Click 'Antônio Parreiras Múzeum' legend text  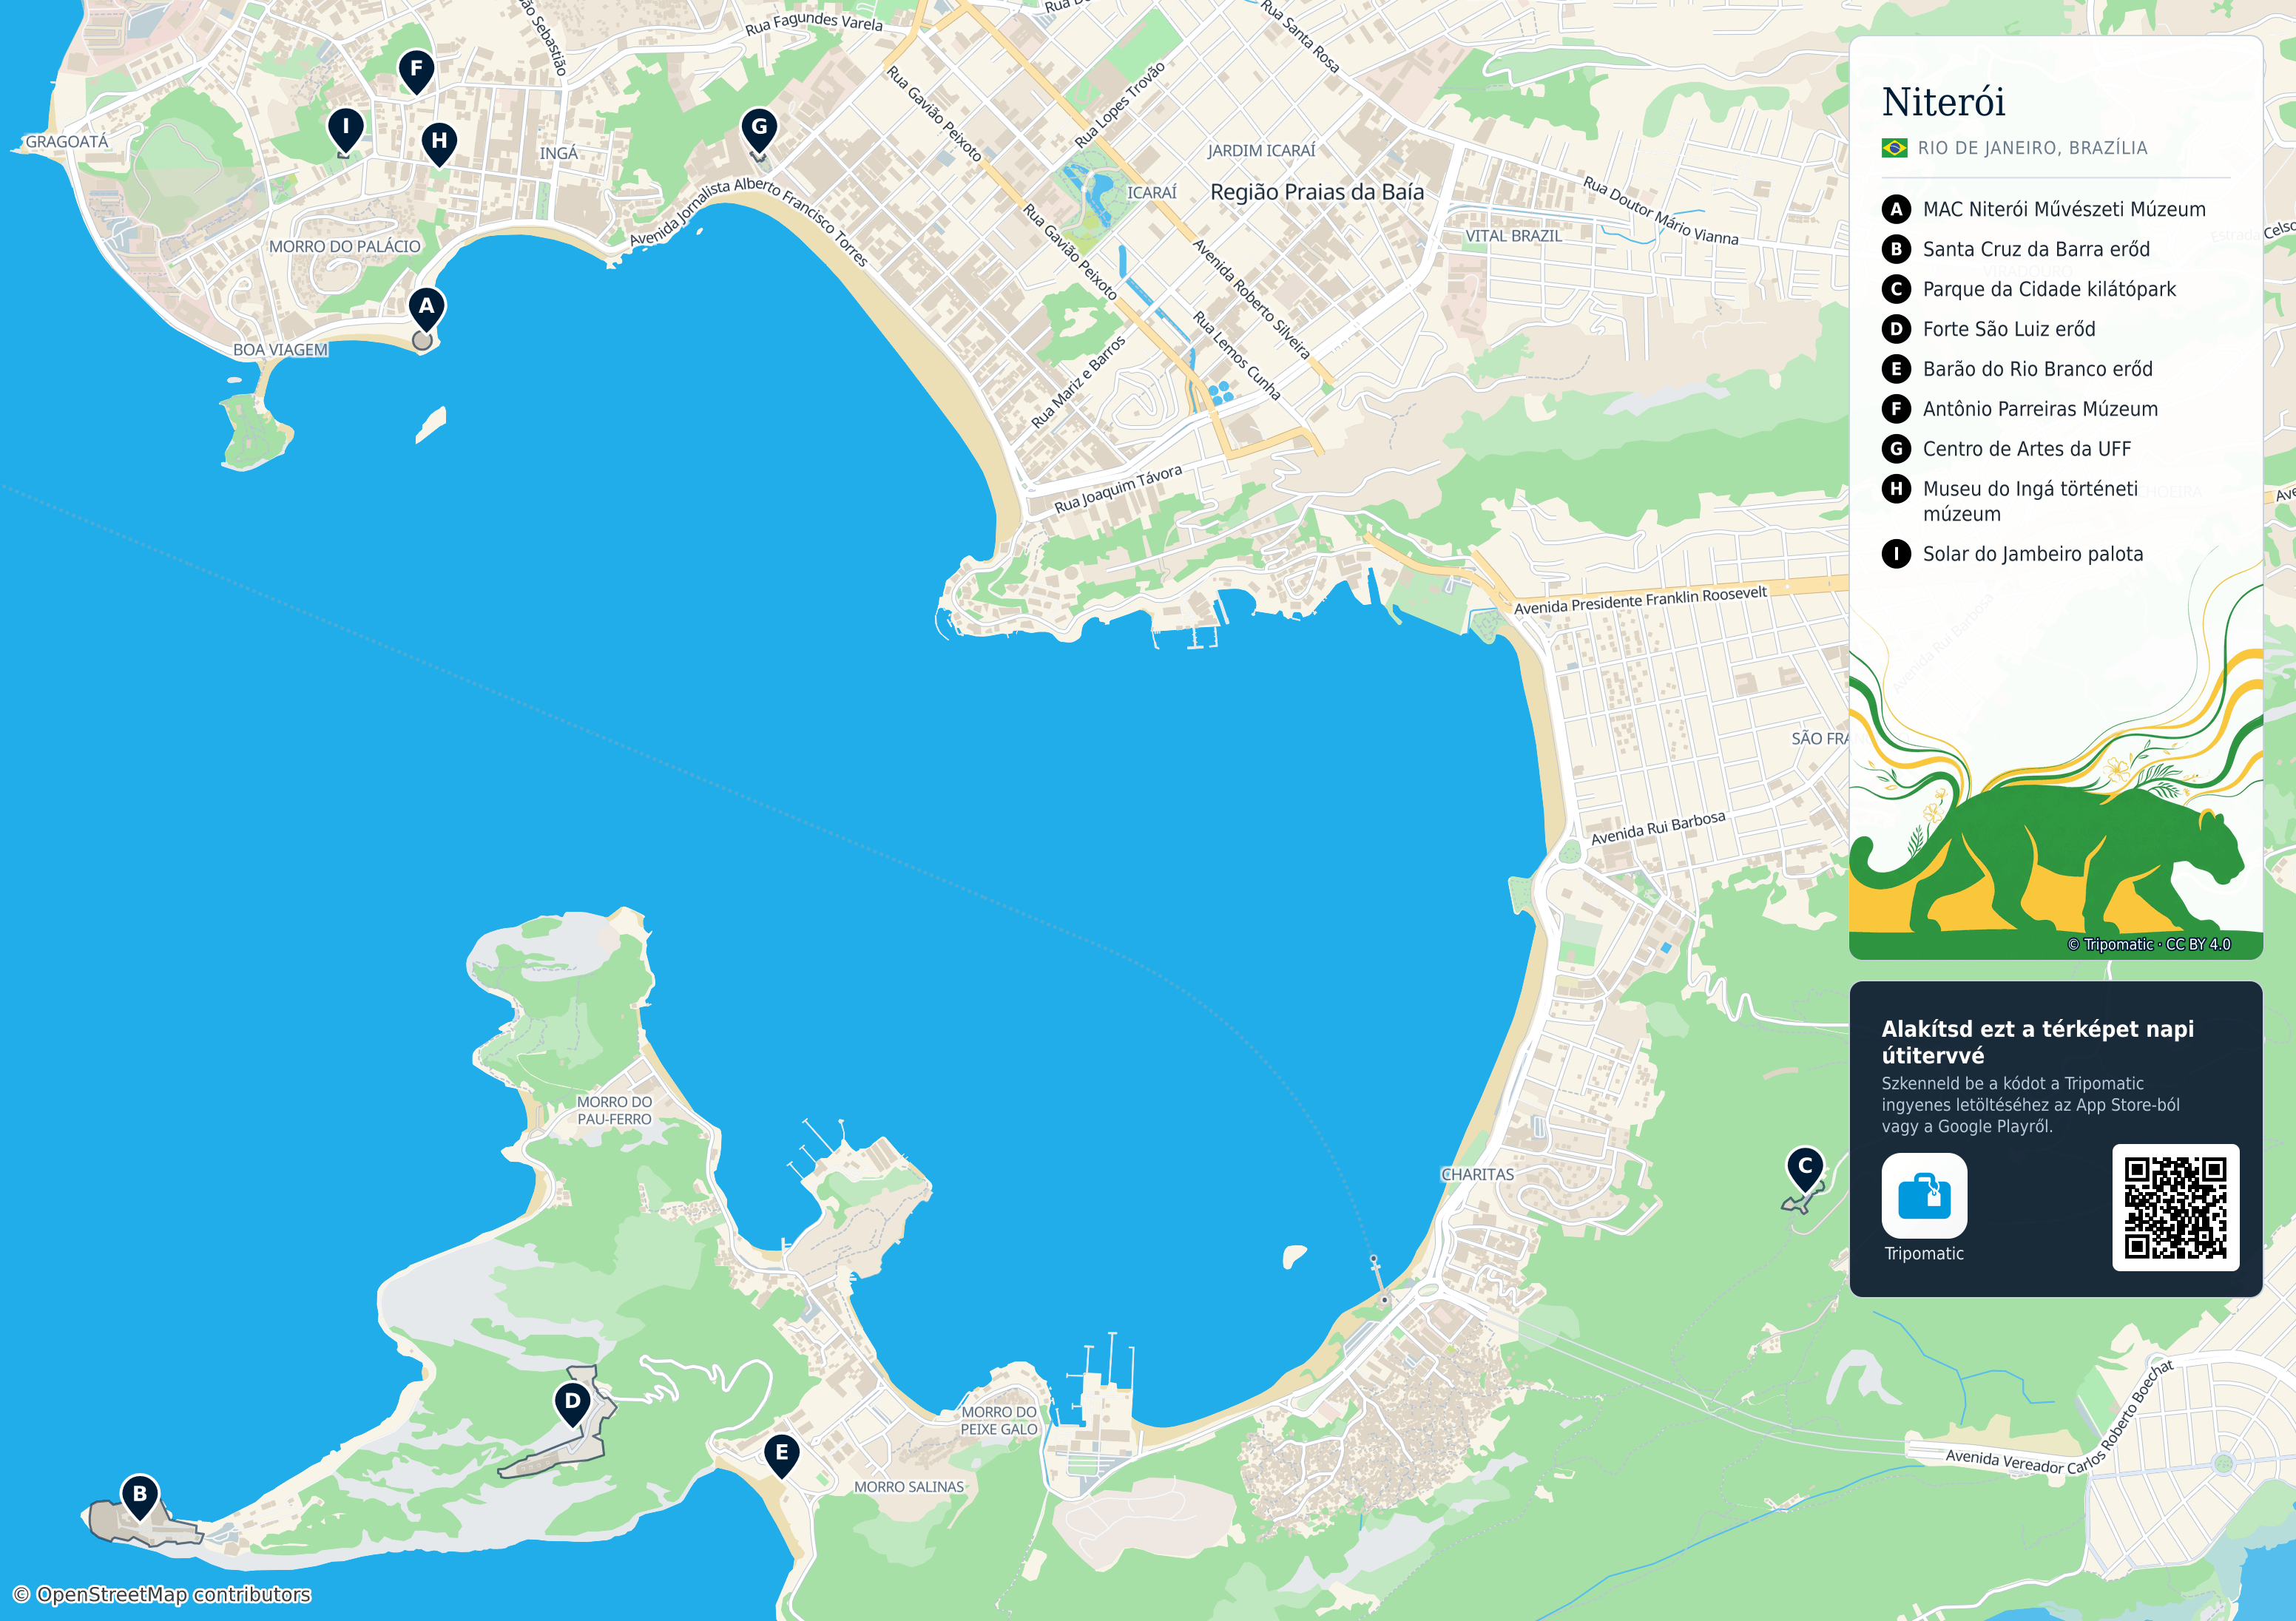tap(2040, 409)
